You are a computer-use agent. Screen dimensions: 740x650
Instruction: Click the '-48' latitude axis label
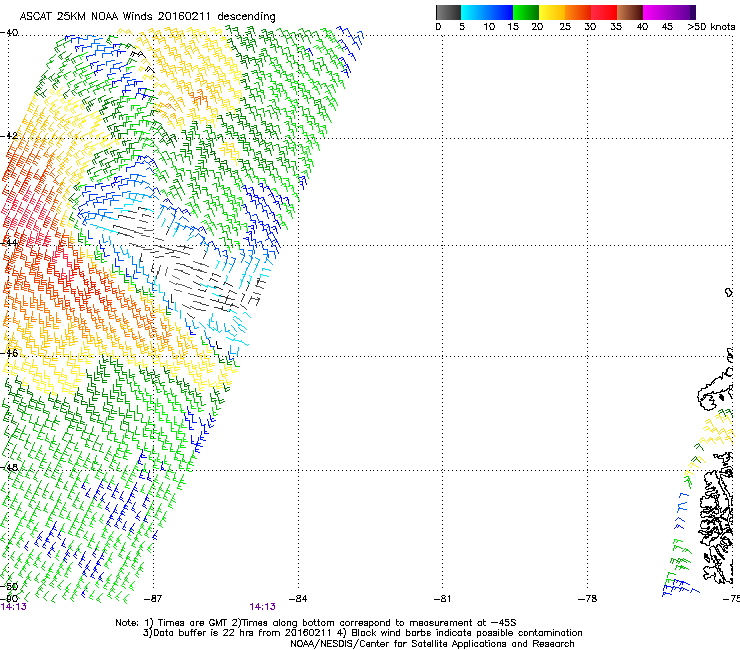[9, 467]
